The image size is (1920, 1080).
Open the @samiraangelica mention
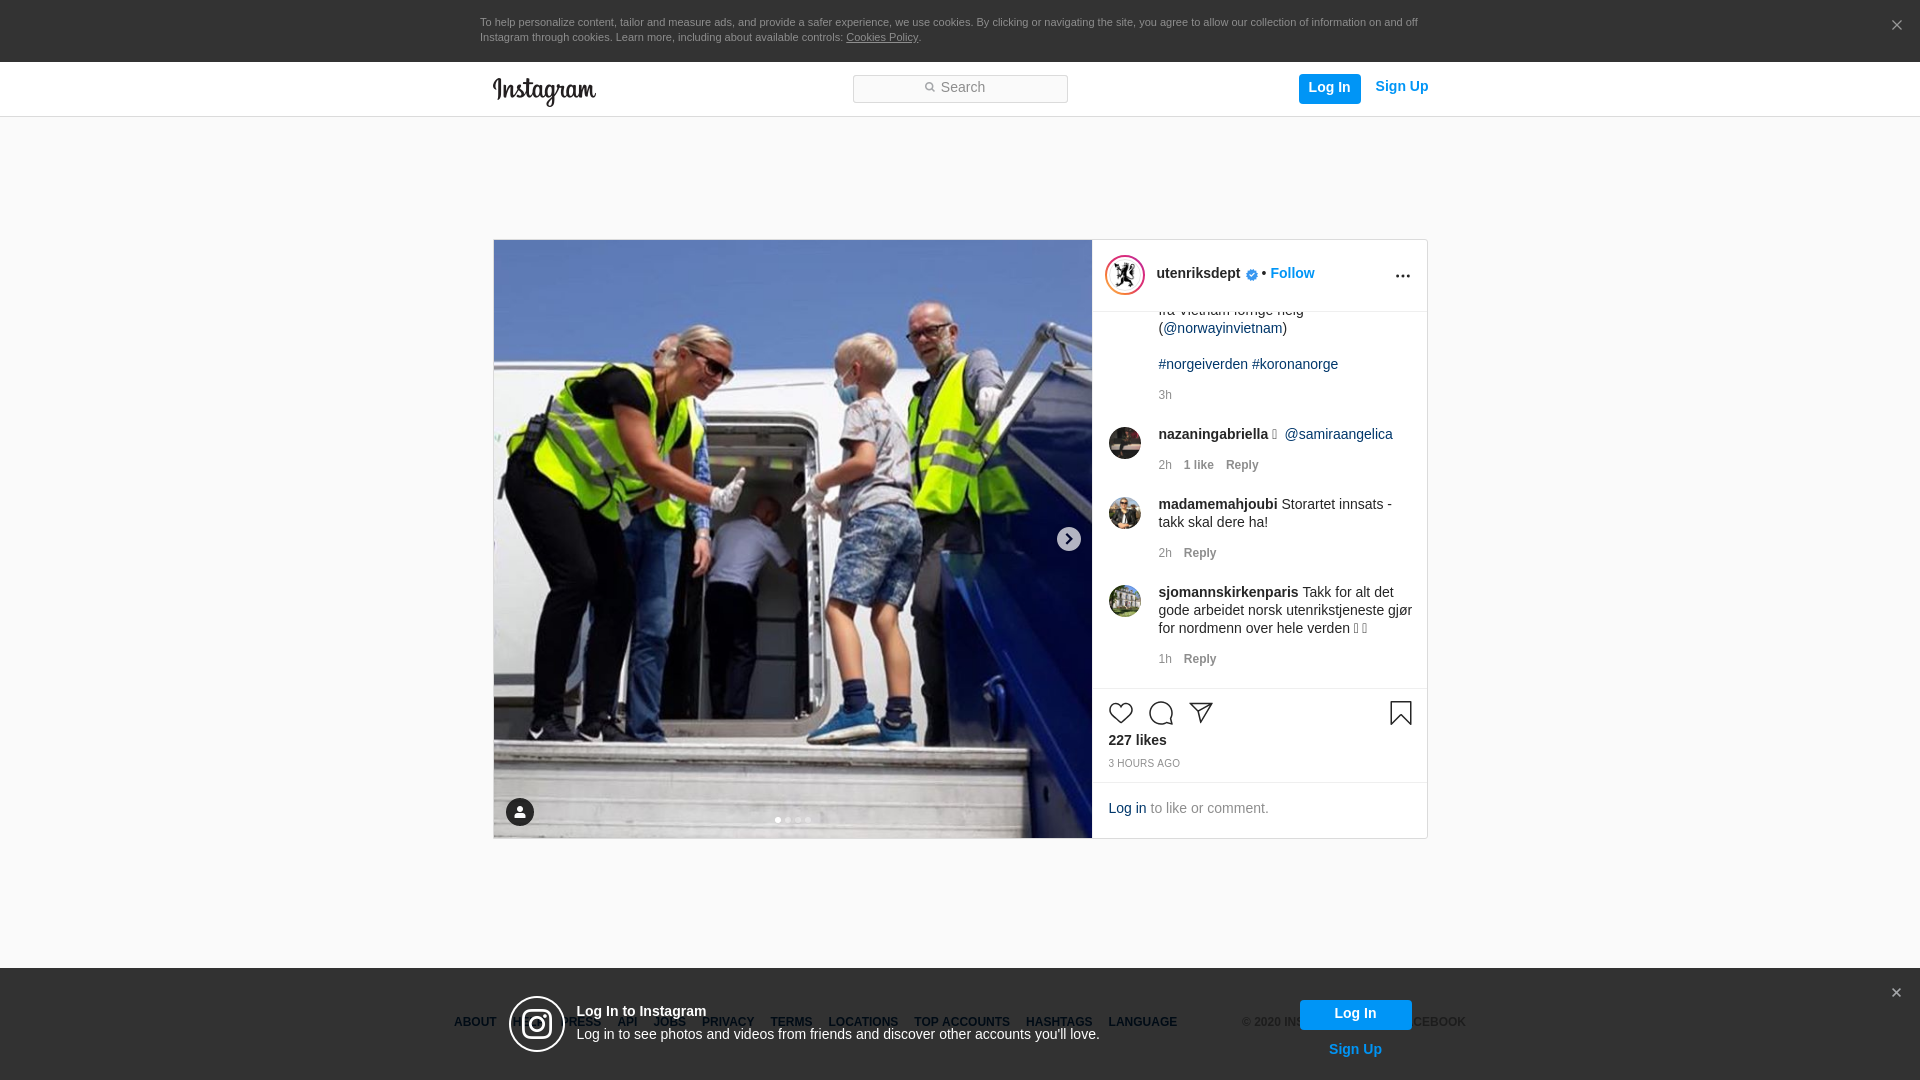(1338, 434)
